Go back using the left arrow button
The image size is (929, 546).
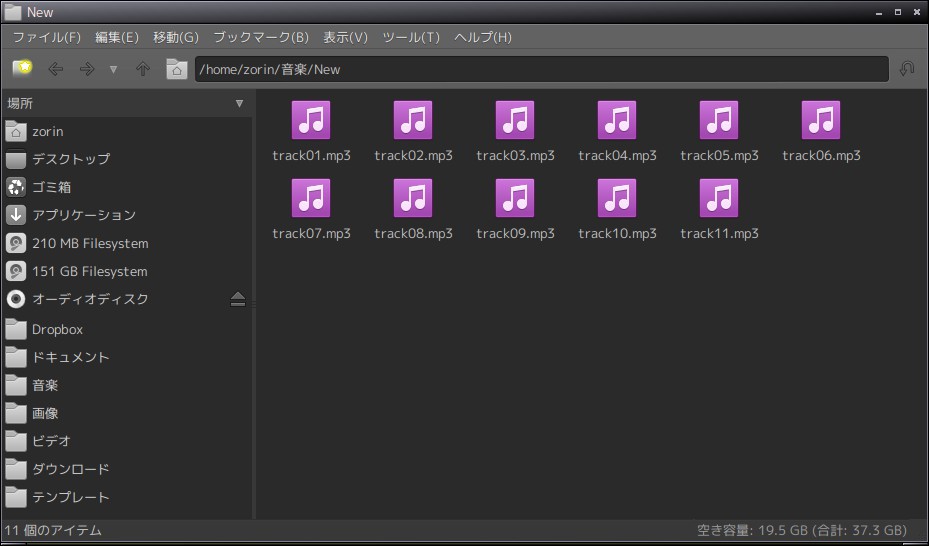point(56,69)
